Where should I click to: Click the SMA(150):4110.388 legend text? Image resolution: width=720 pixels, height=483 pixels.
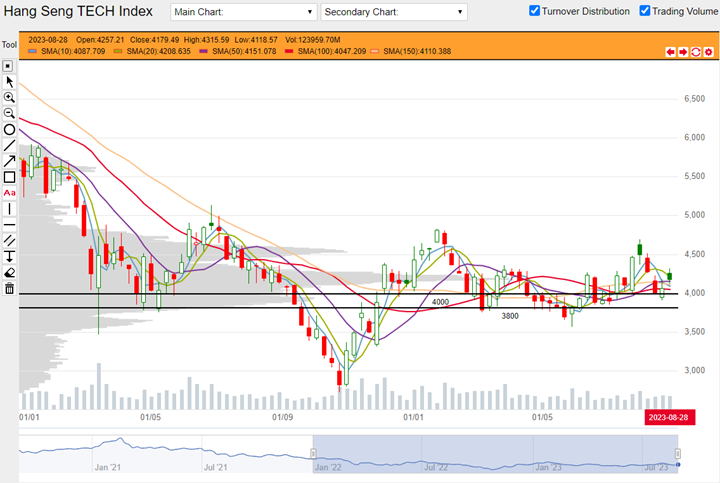click(x=417, y=51)
